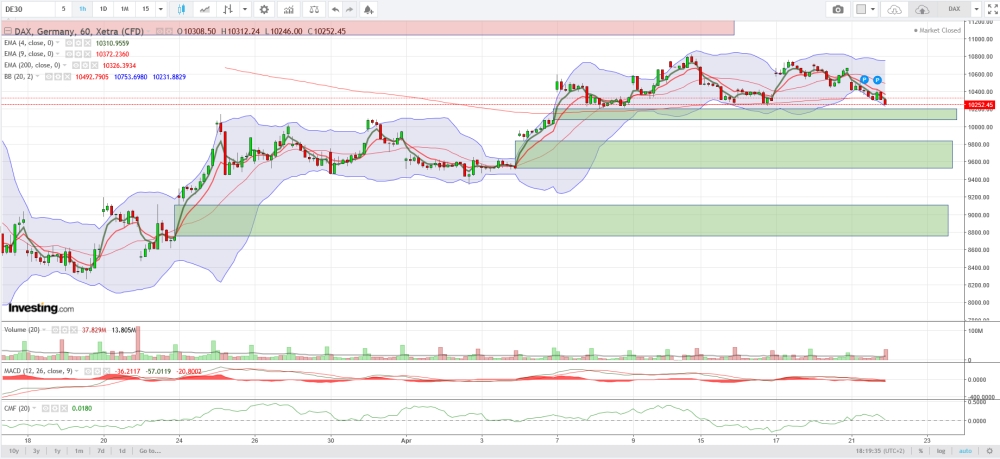
Task: Click the DAX layout name button
Action: [954, 9]
